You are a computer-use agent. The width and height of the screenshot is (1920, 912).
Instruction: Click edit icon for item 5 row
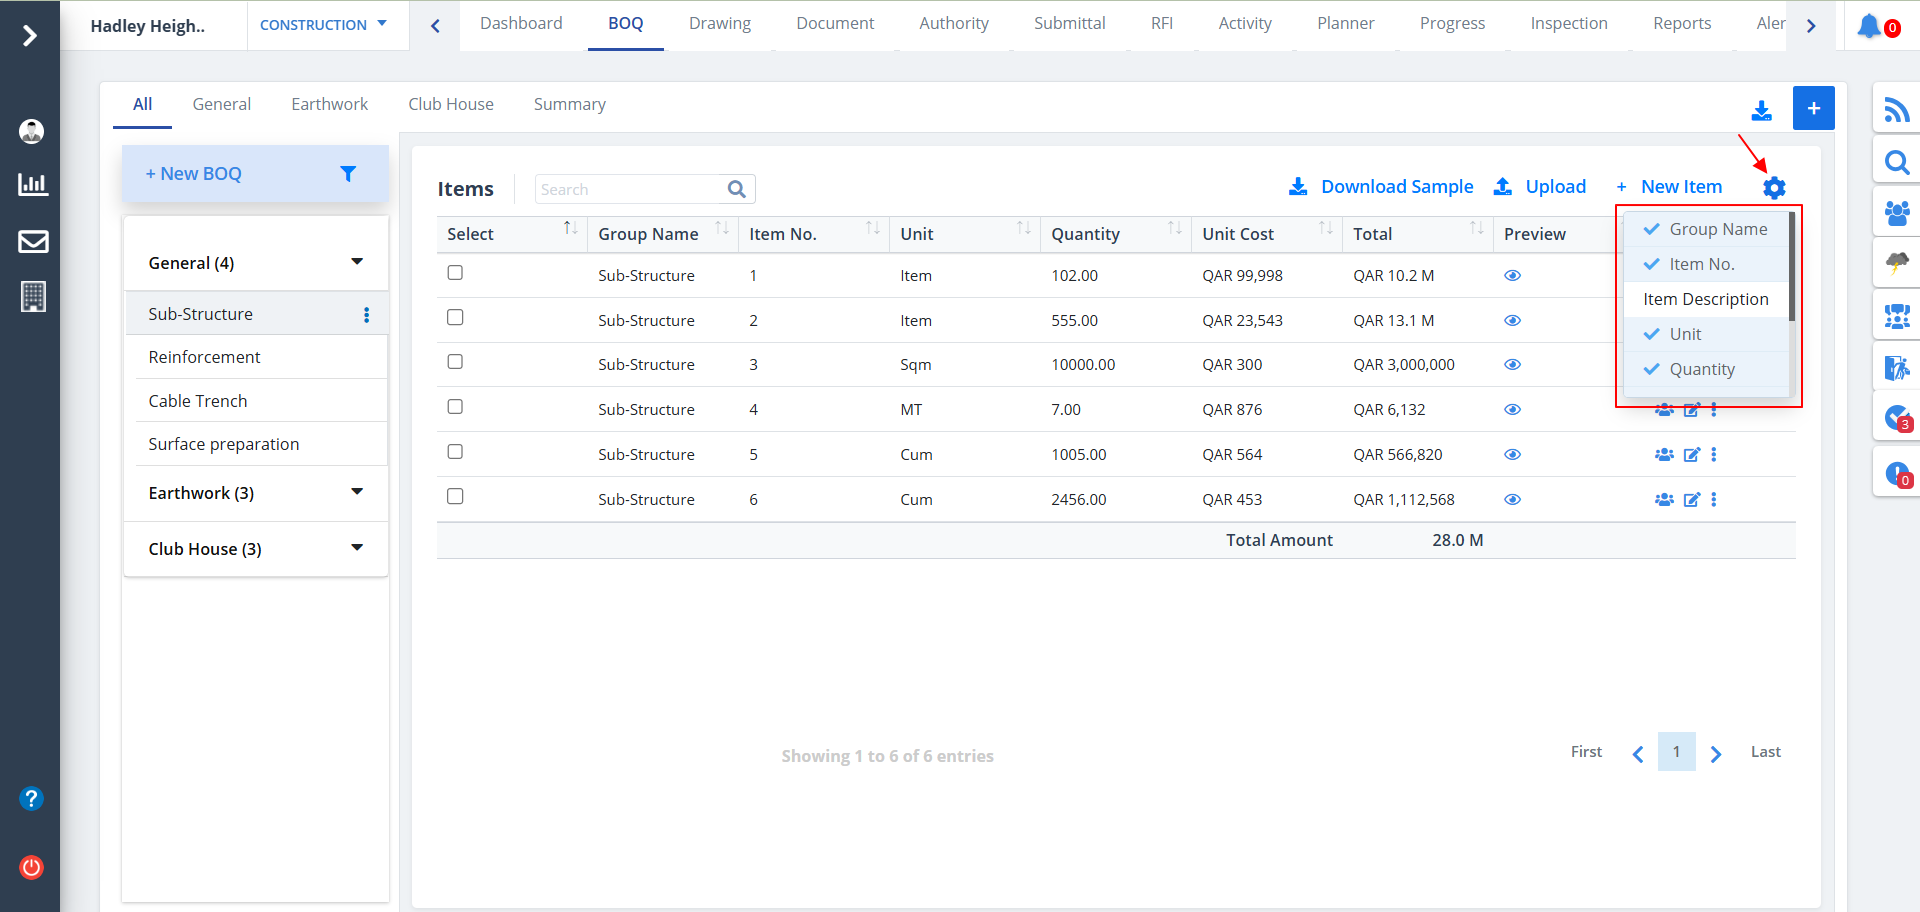click(1691, 455)
